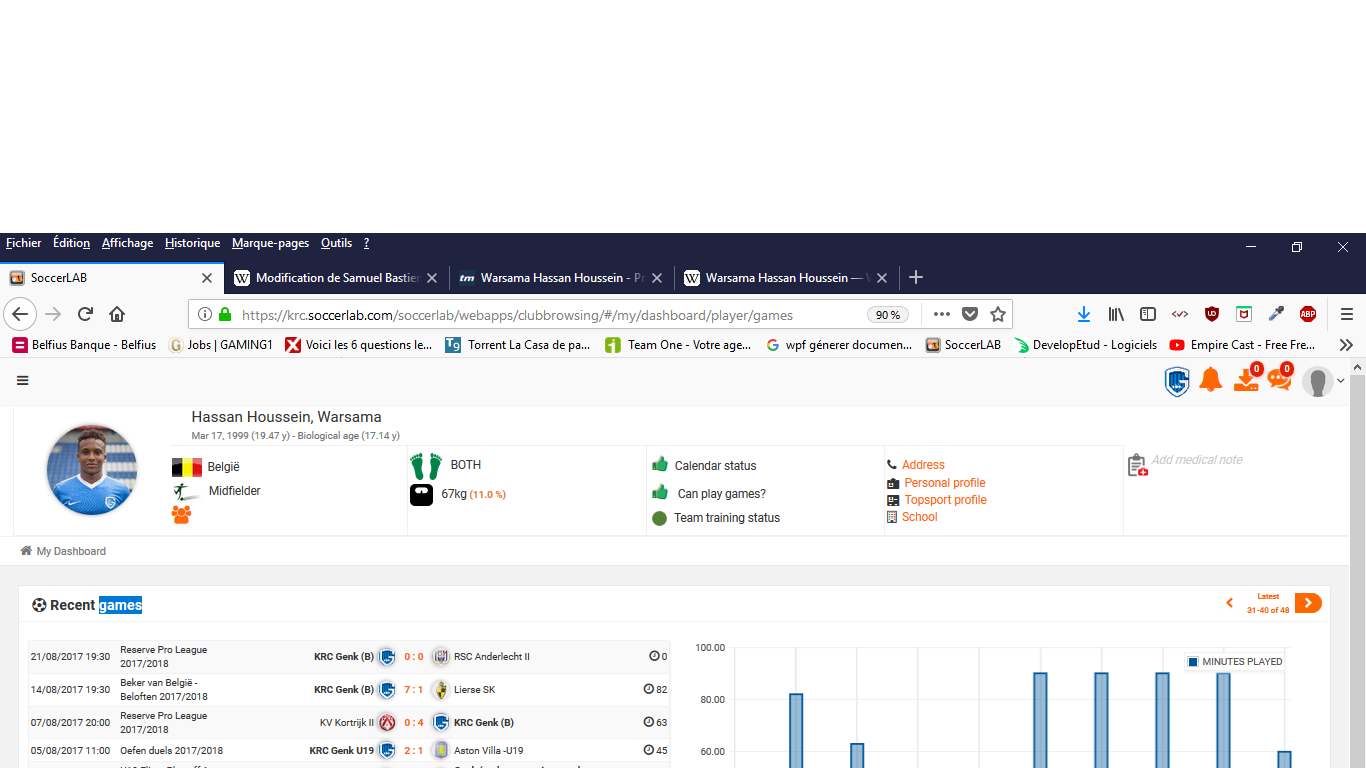Open the orange notifications bell

point(1210,380)
